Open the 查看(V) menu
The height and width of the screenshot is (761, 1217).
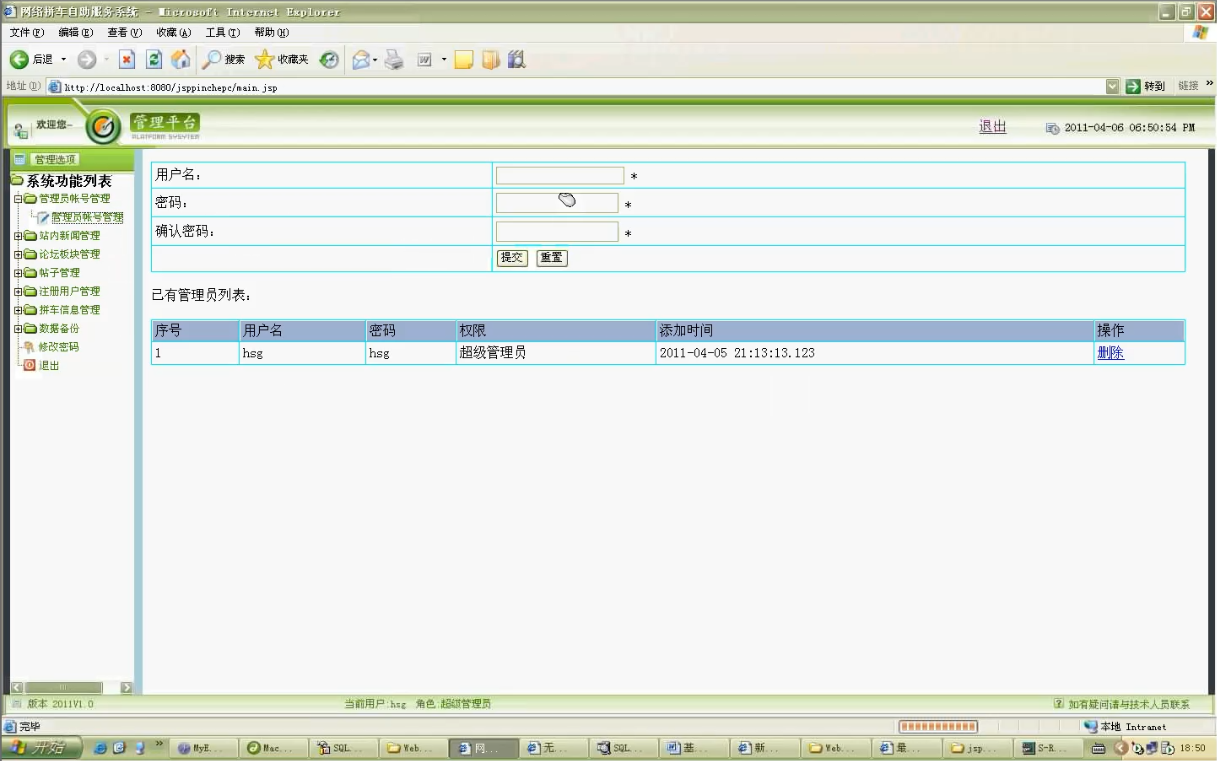point(125,33)
